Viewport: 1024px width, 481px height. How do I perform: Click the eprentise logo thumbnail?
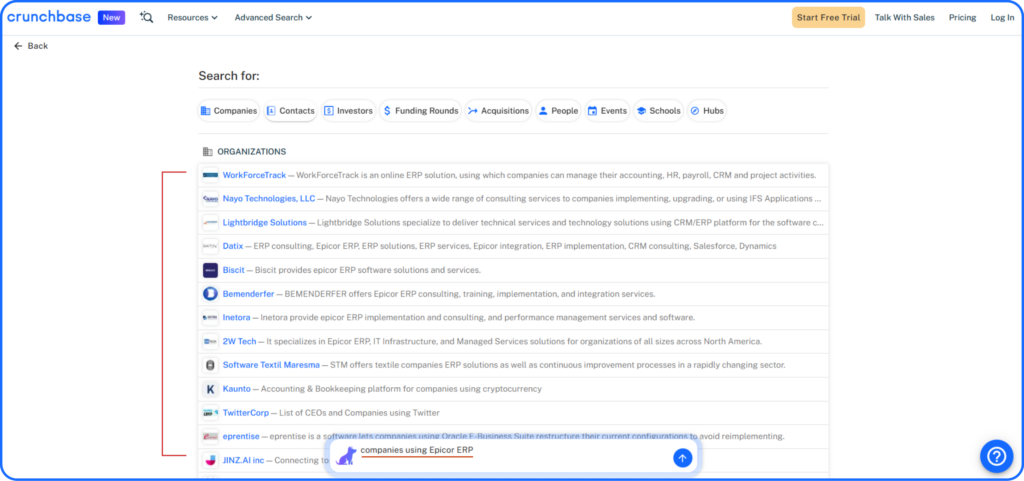210,436
